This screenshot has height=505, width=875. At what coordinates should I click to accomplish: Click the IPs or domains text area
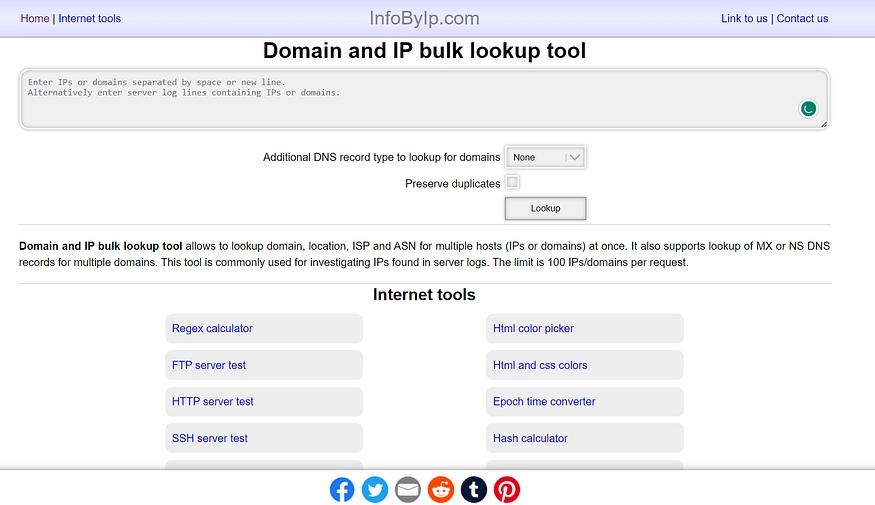tap(400, 100)
